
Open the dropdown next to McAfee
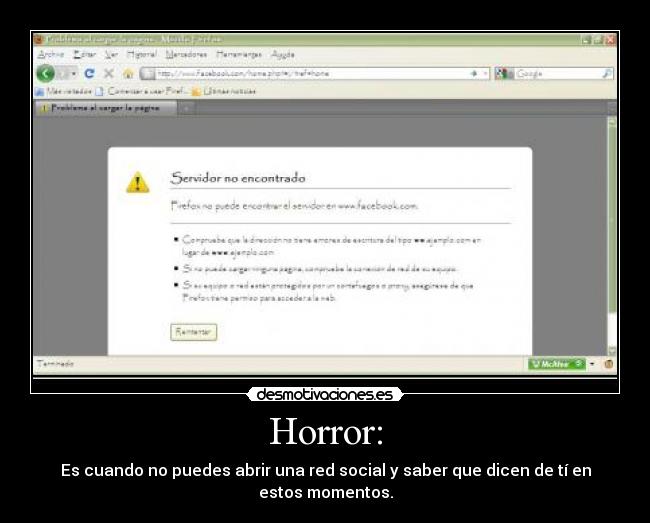tap(592, 364)
